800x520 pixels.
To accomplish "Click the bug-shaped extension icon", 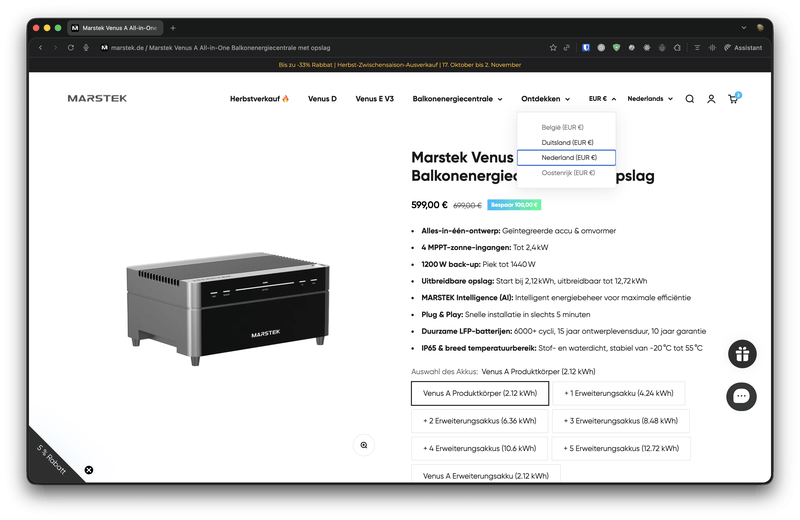I will coord(662,47).
